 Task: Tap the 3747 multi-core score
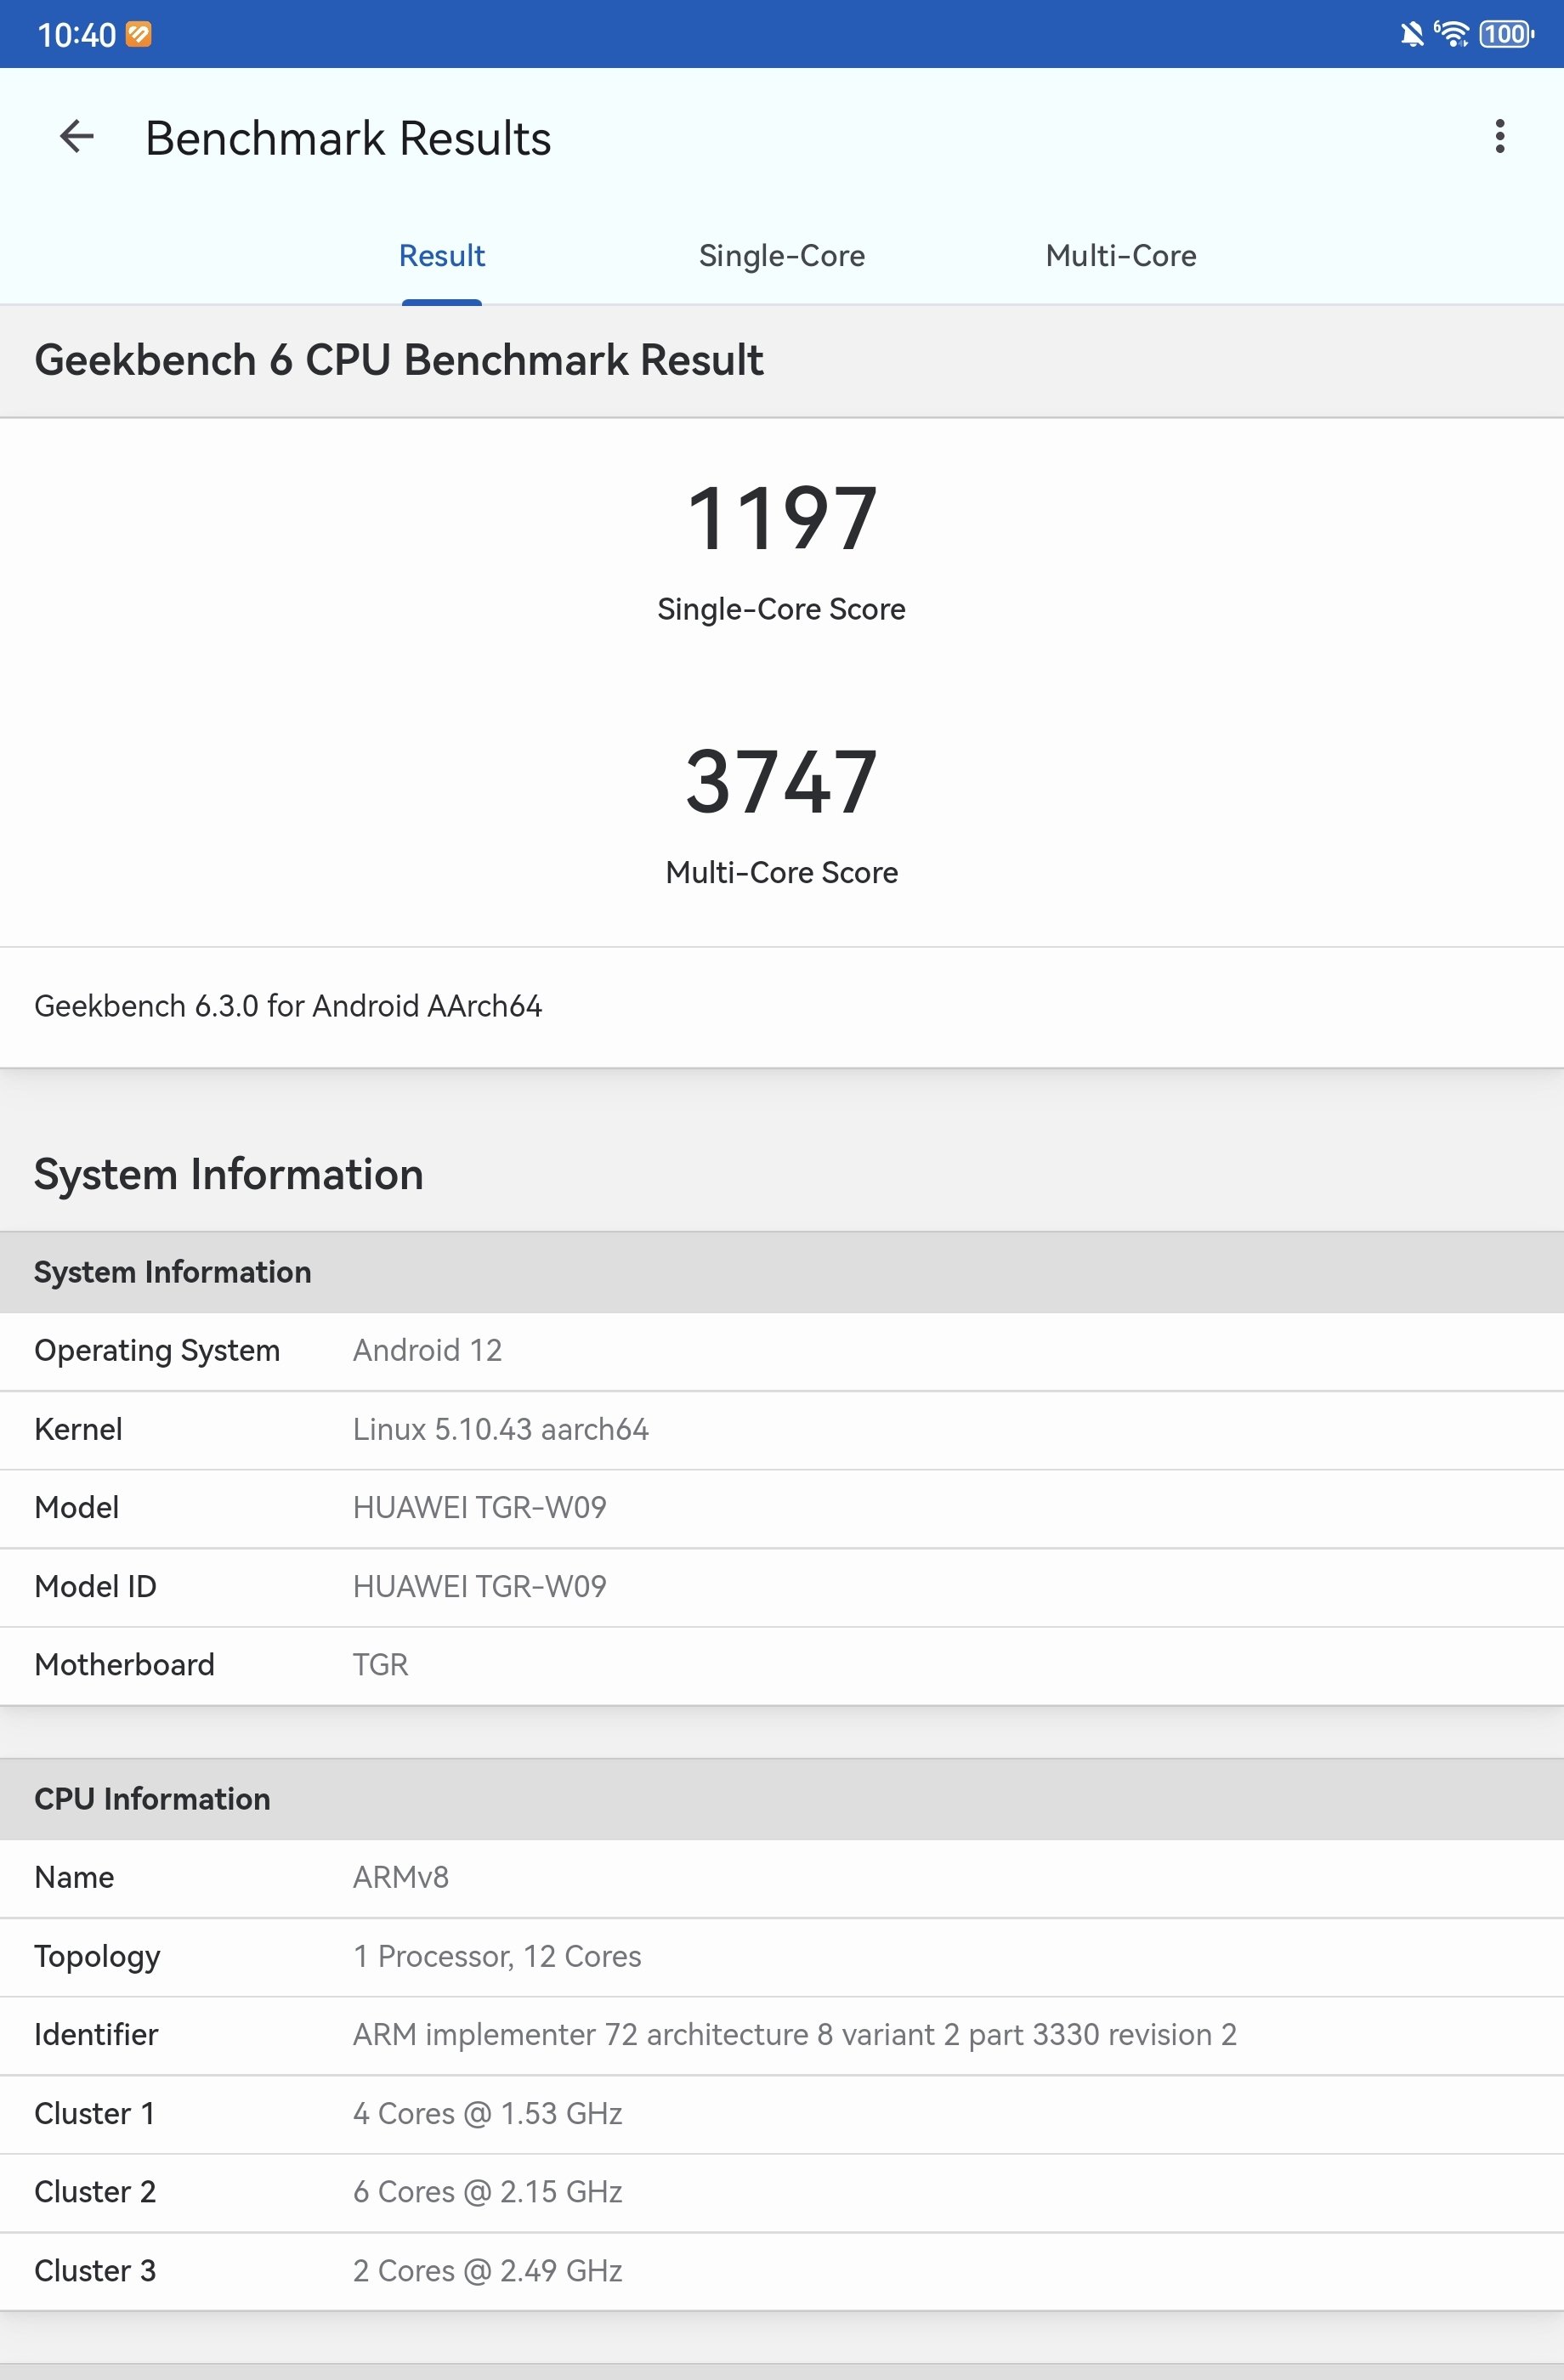coord(782,782)
